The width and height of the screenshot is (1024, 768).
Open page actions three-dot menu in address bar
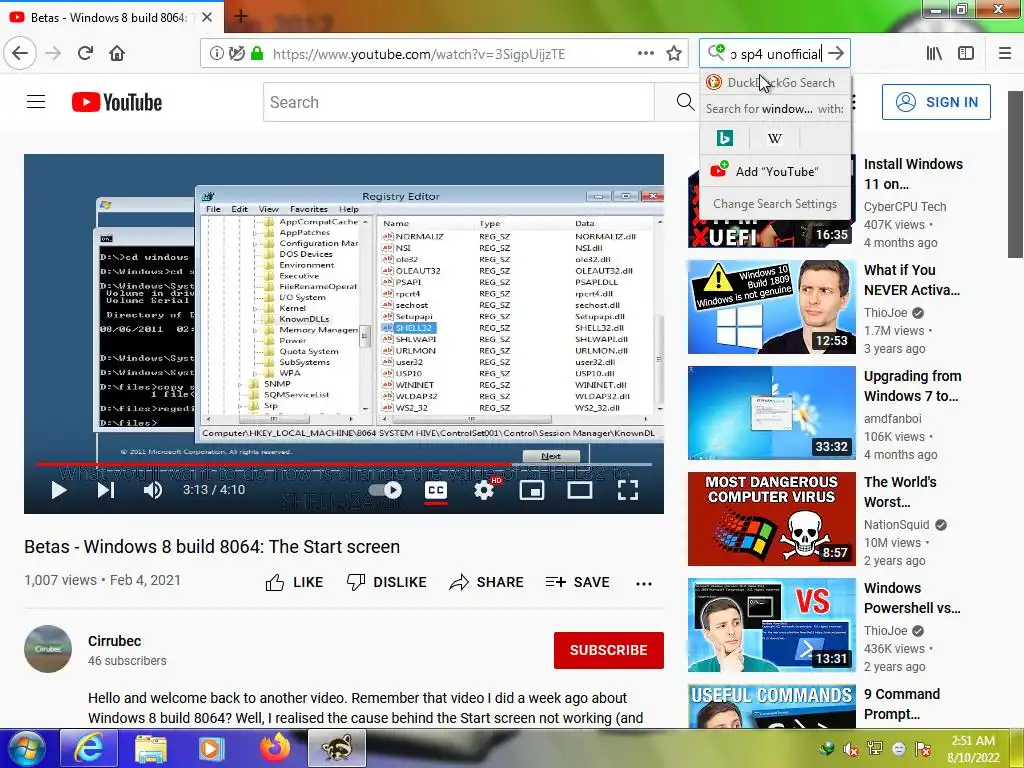click(x=645, y=54)
